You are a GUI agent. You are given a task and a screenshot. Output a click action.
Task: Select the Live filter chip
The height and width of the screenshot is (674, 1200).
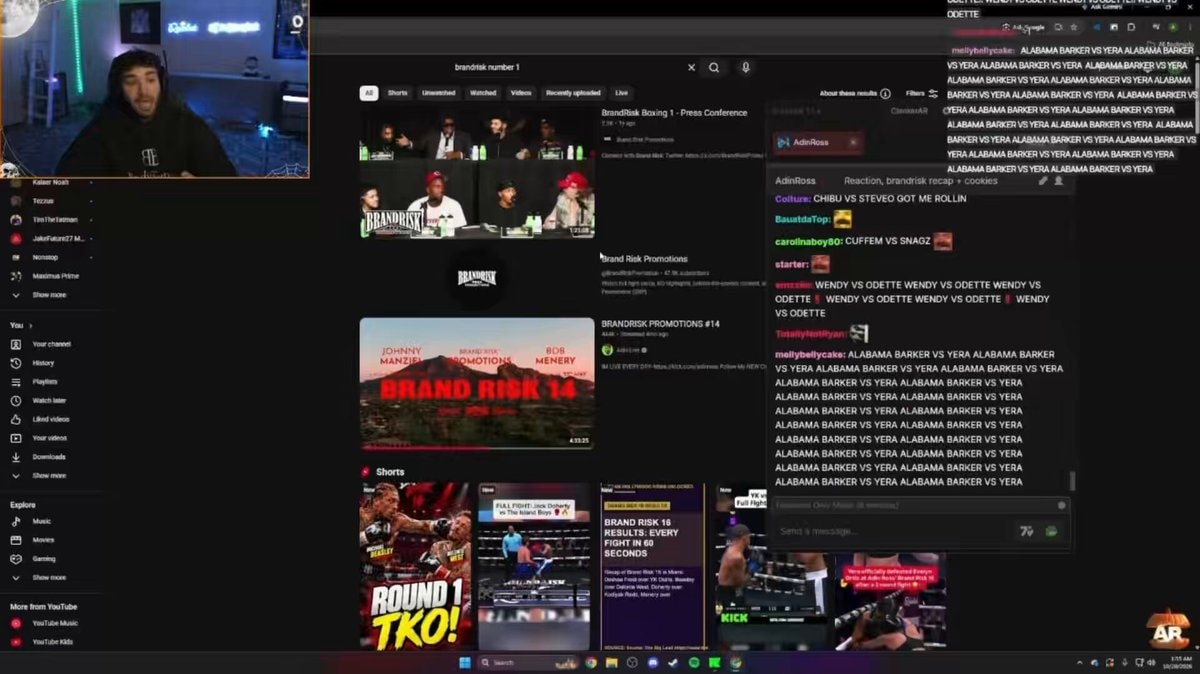pos(621,93)
